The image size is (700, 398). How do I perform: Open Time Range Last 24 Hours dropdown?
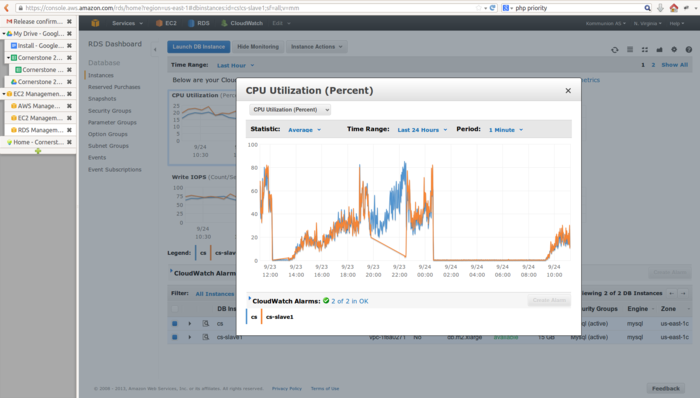[x=422, y=130]
